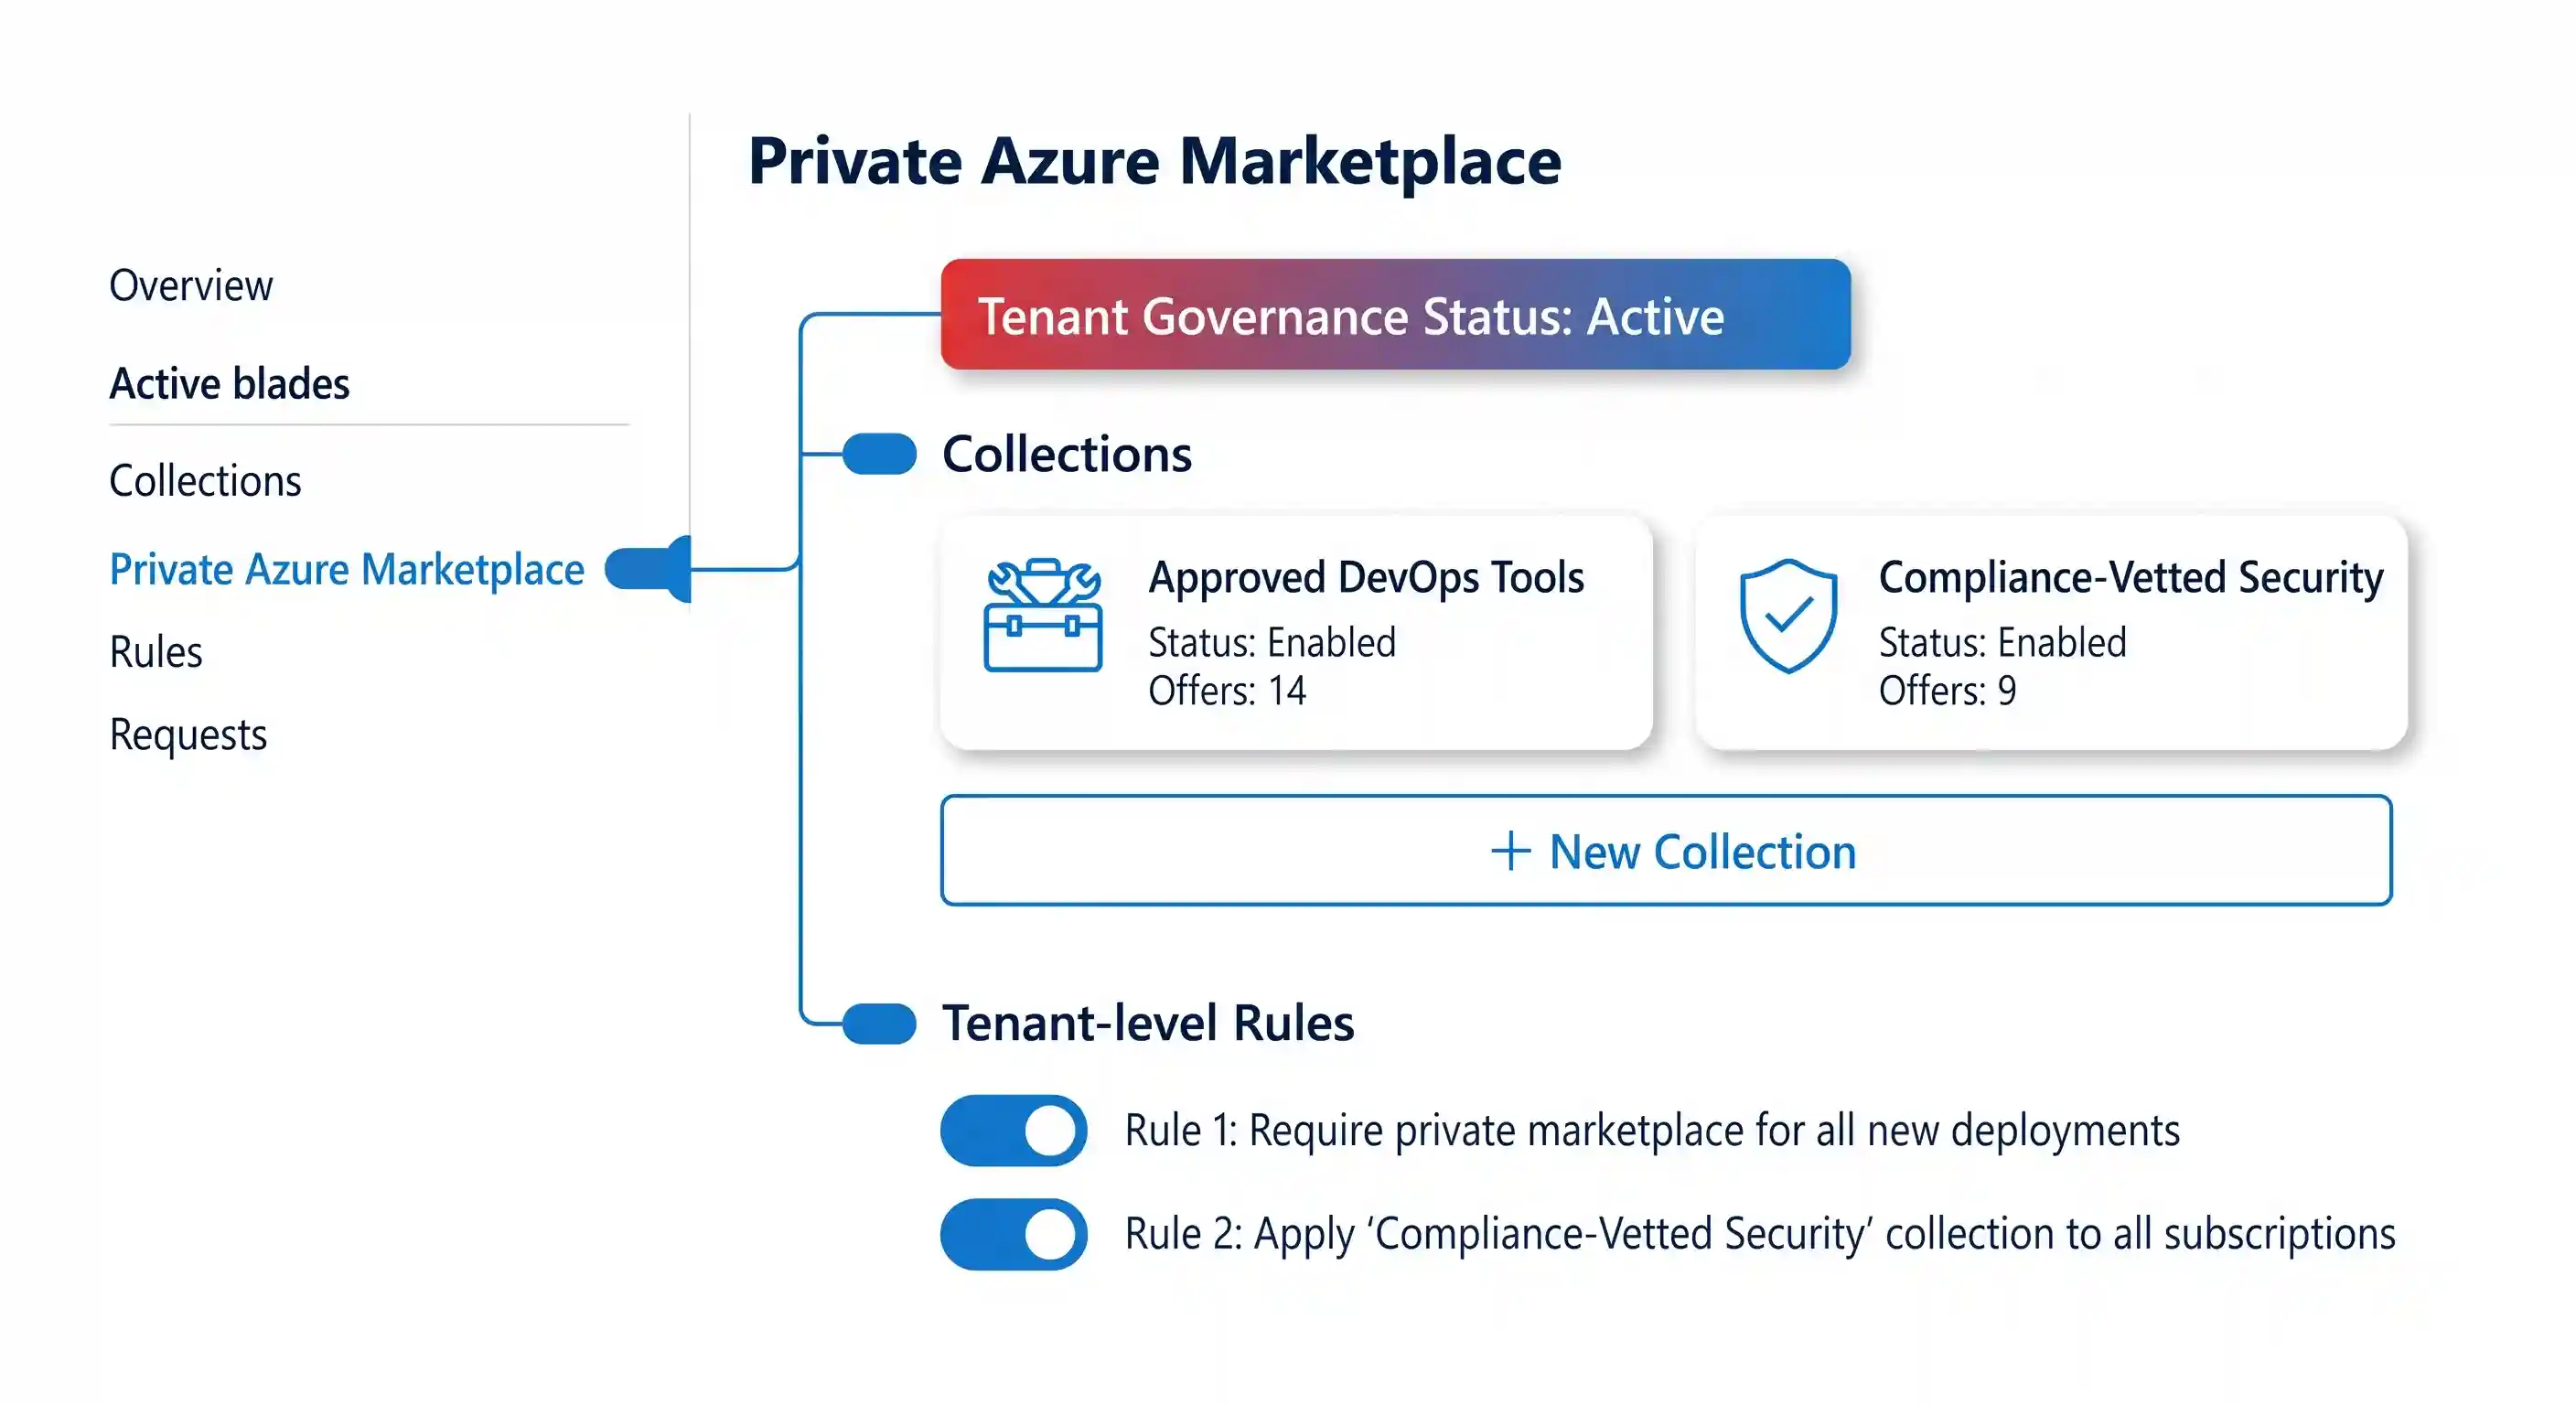Screen dimensions: 2576x1405
Task: Click the shield checkmark icon on Compliance-Vetted Security
Action: point(1788,615)
